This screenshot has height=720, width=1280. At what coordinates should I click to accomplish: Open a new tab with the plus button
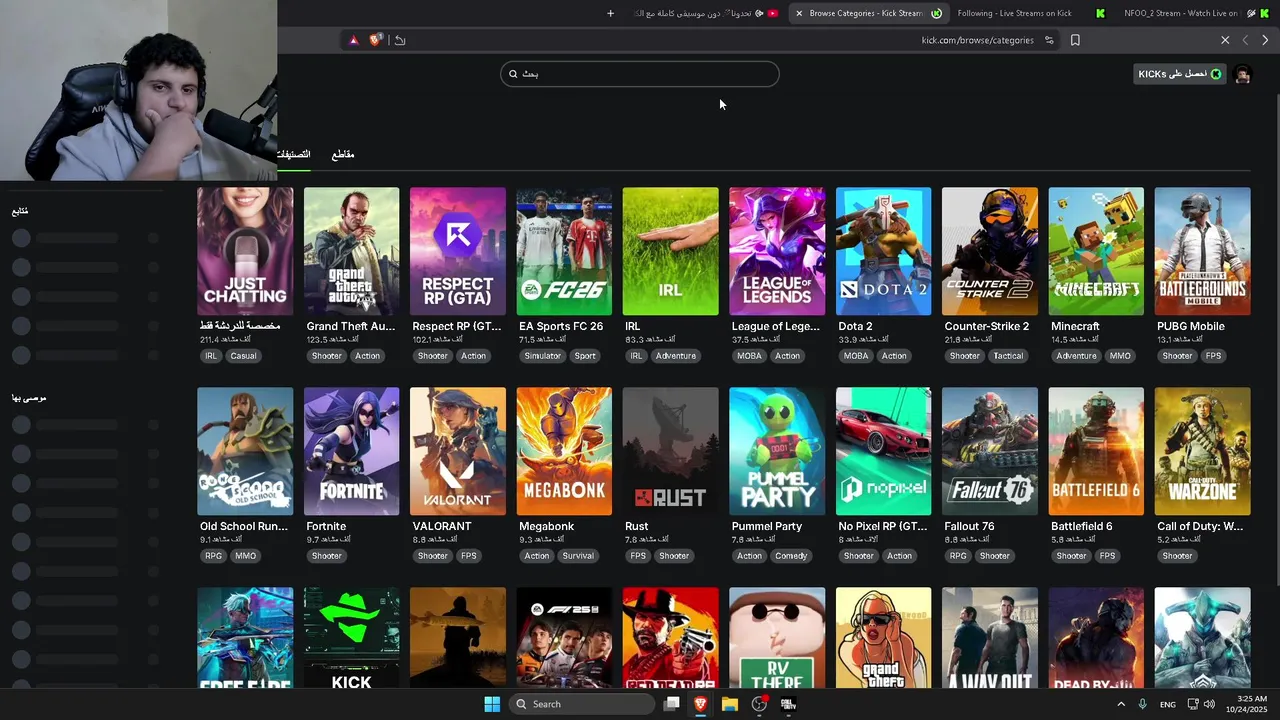611,13
